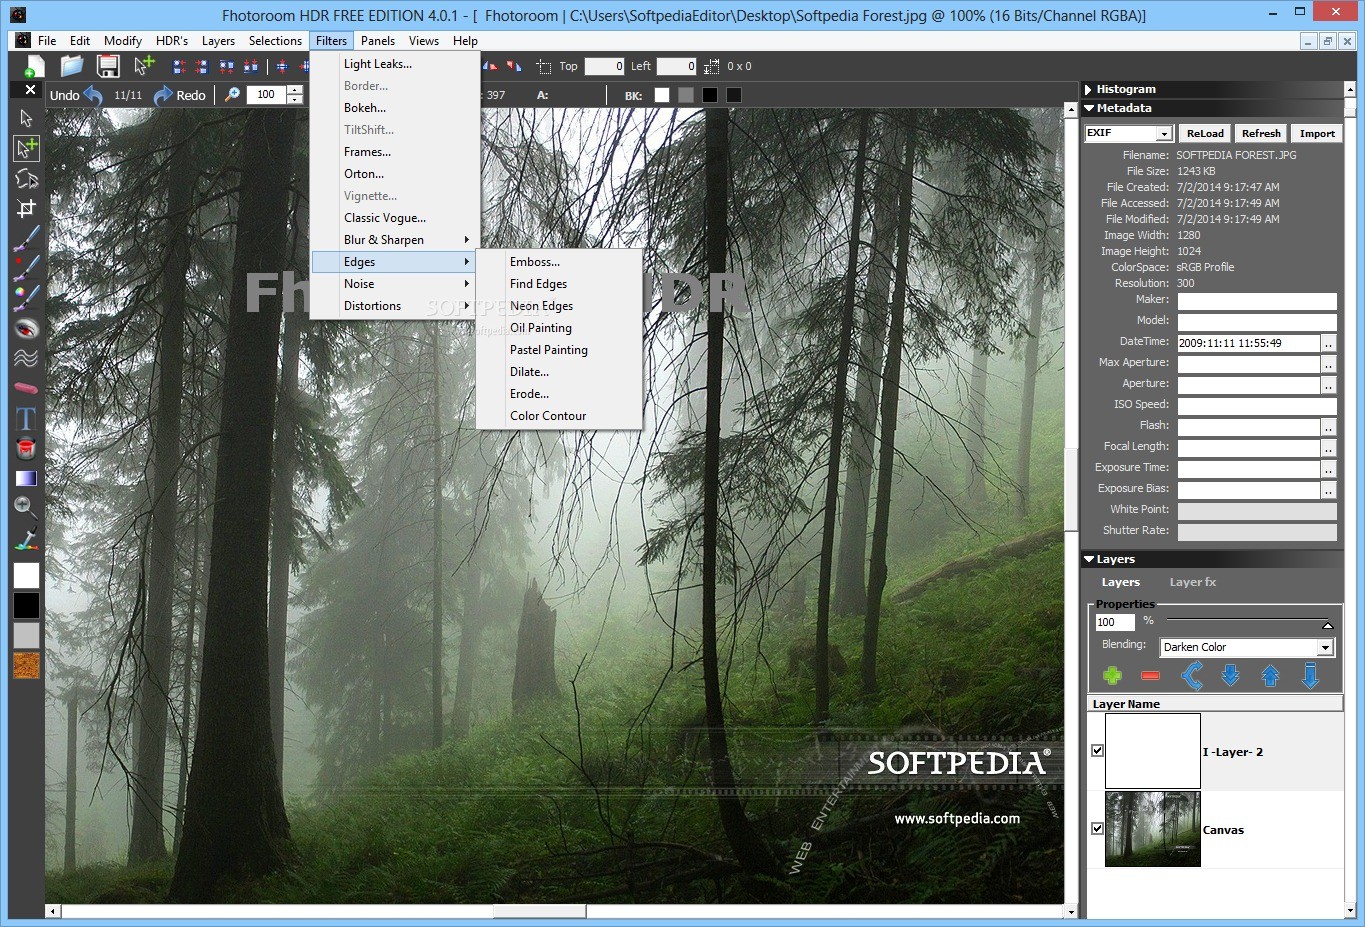Toggle visibility of I -Layer- 2

pyautogui.click(x=1097, y=751)
